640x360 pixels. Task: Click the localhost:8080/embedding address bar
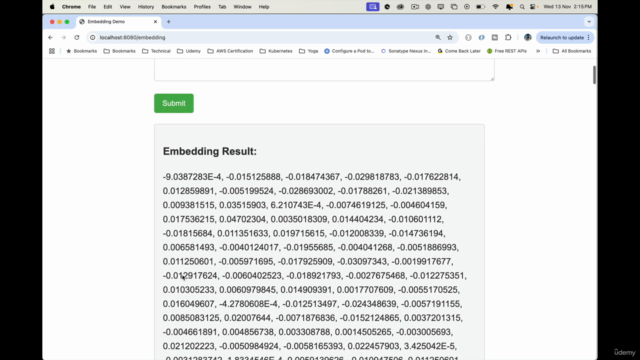(x=261, y=38)
